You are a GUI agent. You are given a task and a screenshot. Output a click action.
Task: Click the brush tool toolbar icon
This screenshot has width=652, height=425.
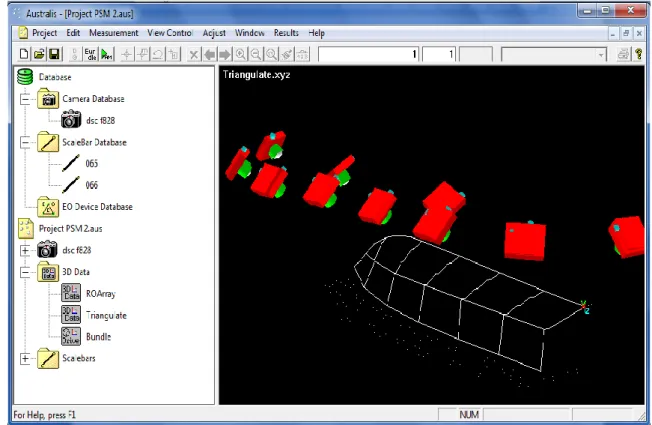pyautogui.click(x=287, y=54)
